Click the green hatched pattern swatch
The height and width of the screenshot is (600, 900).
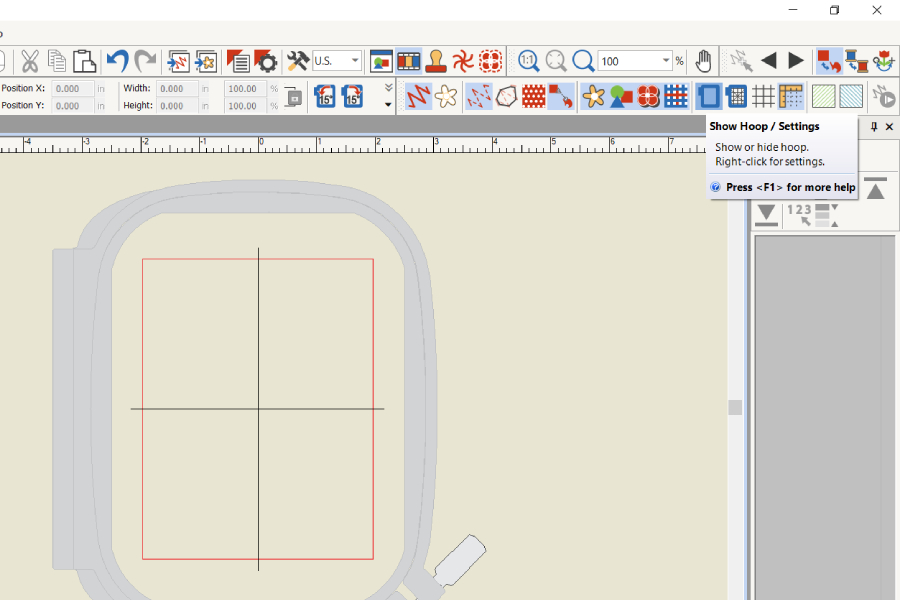click(x=823, y=96)
